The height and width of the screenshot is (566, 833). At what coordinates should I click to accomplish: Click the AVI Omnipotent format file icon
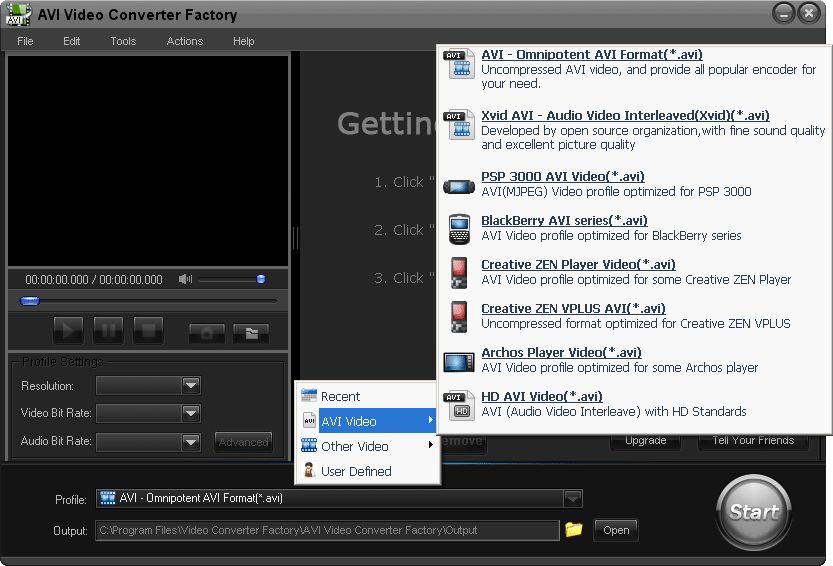pyautogui.click(x=460, y=64)
